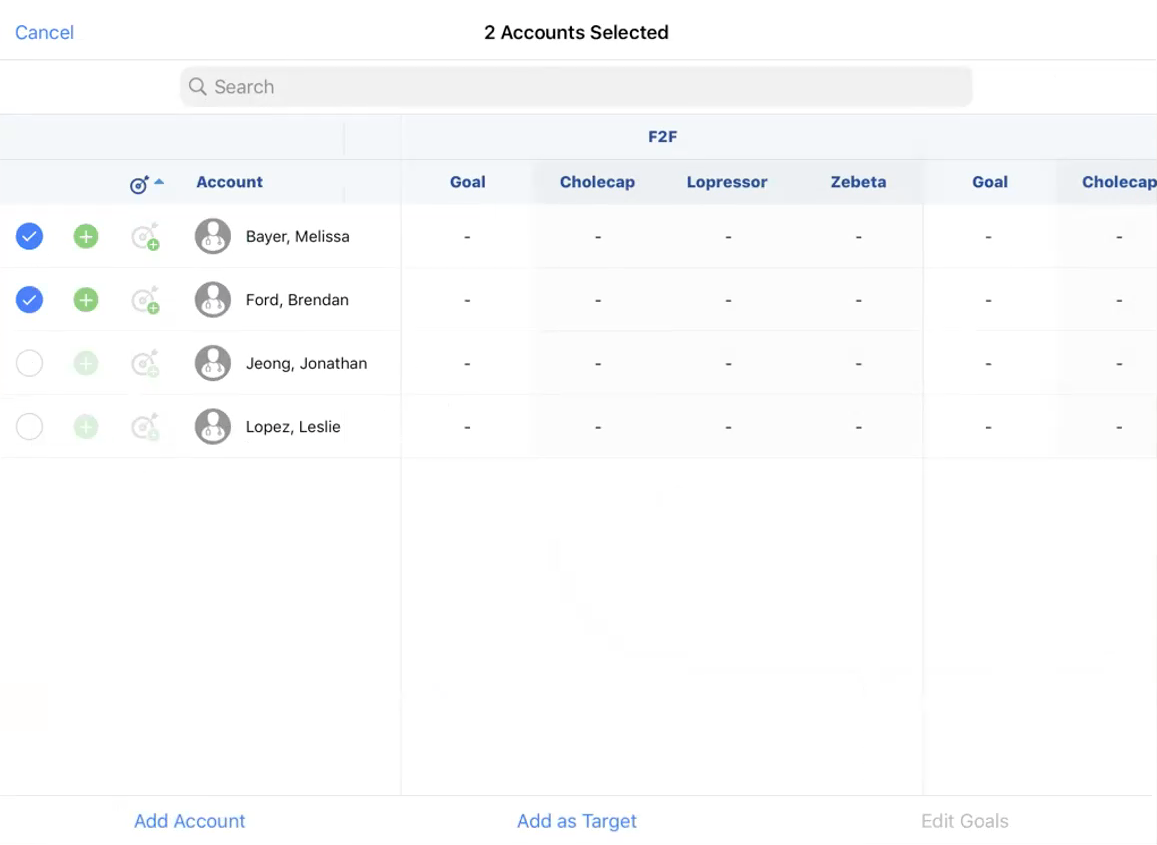This screenshot has width=1157, height=845.
Task: Tap Add Account at the bottom
Action: [x=190, y=821]
